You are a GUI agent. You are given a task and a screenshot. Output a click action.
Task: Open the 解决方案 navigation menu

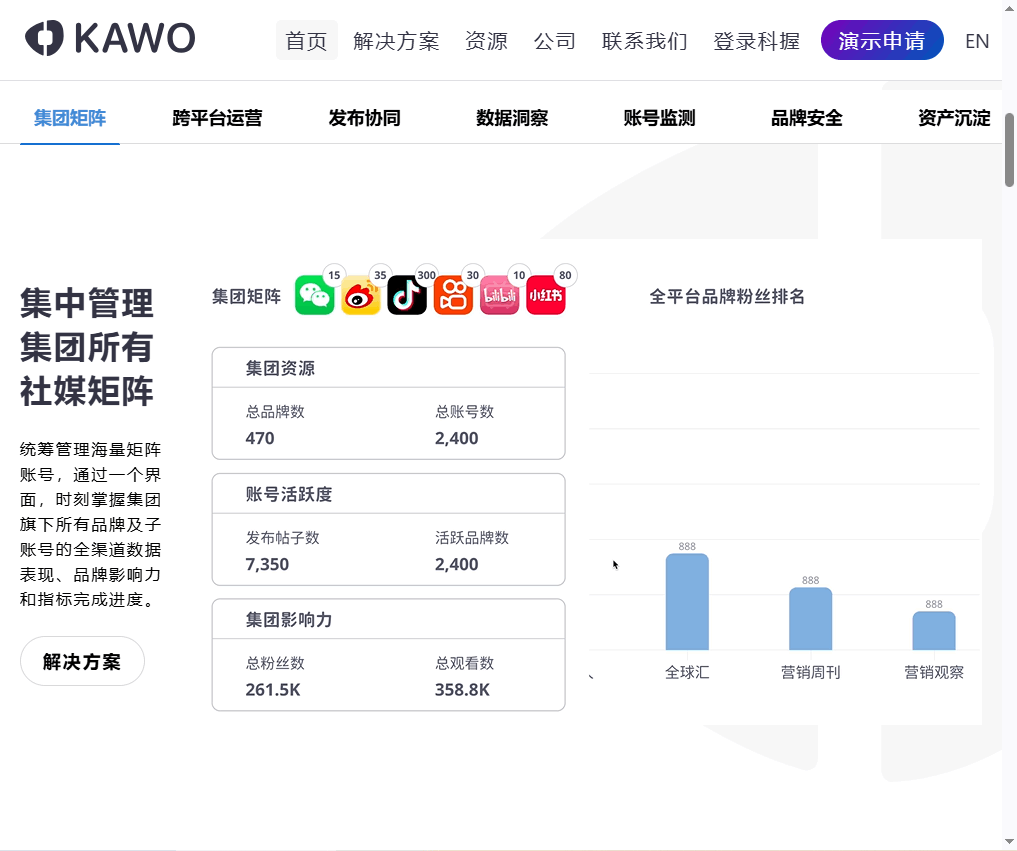[396, 40]
